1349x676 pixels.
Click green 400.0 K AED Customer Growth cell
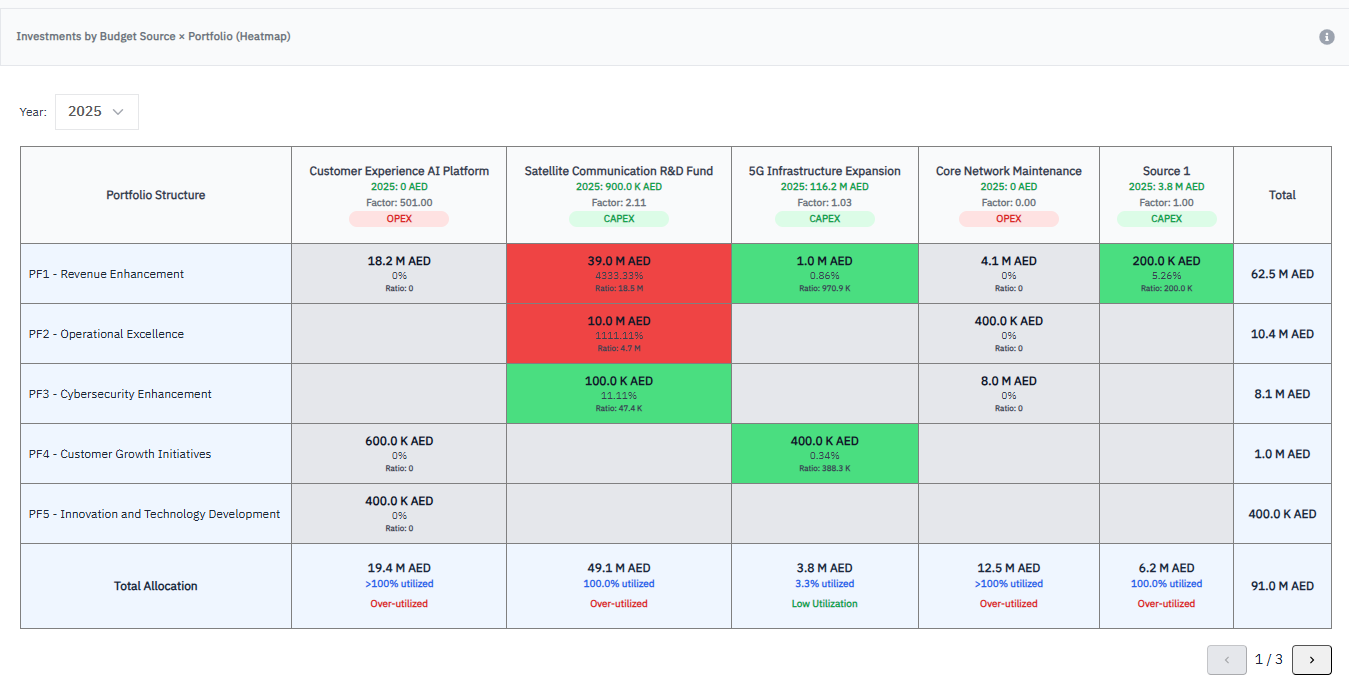[824, 453]
